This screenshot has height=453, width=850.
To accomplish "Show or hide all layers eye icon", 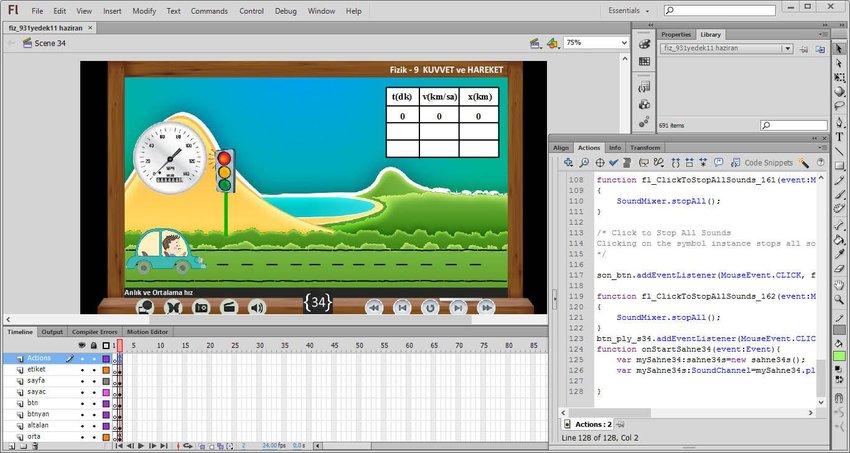I will 82,345.
